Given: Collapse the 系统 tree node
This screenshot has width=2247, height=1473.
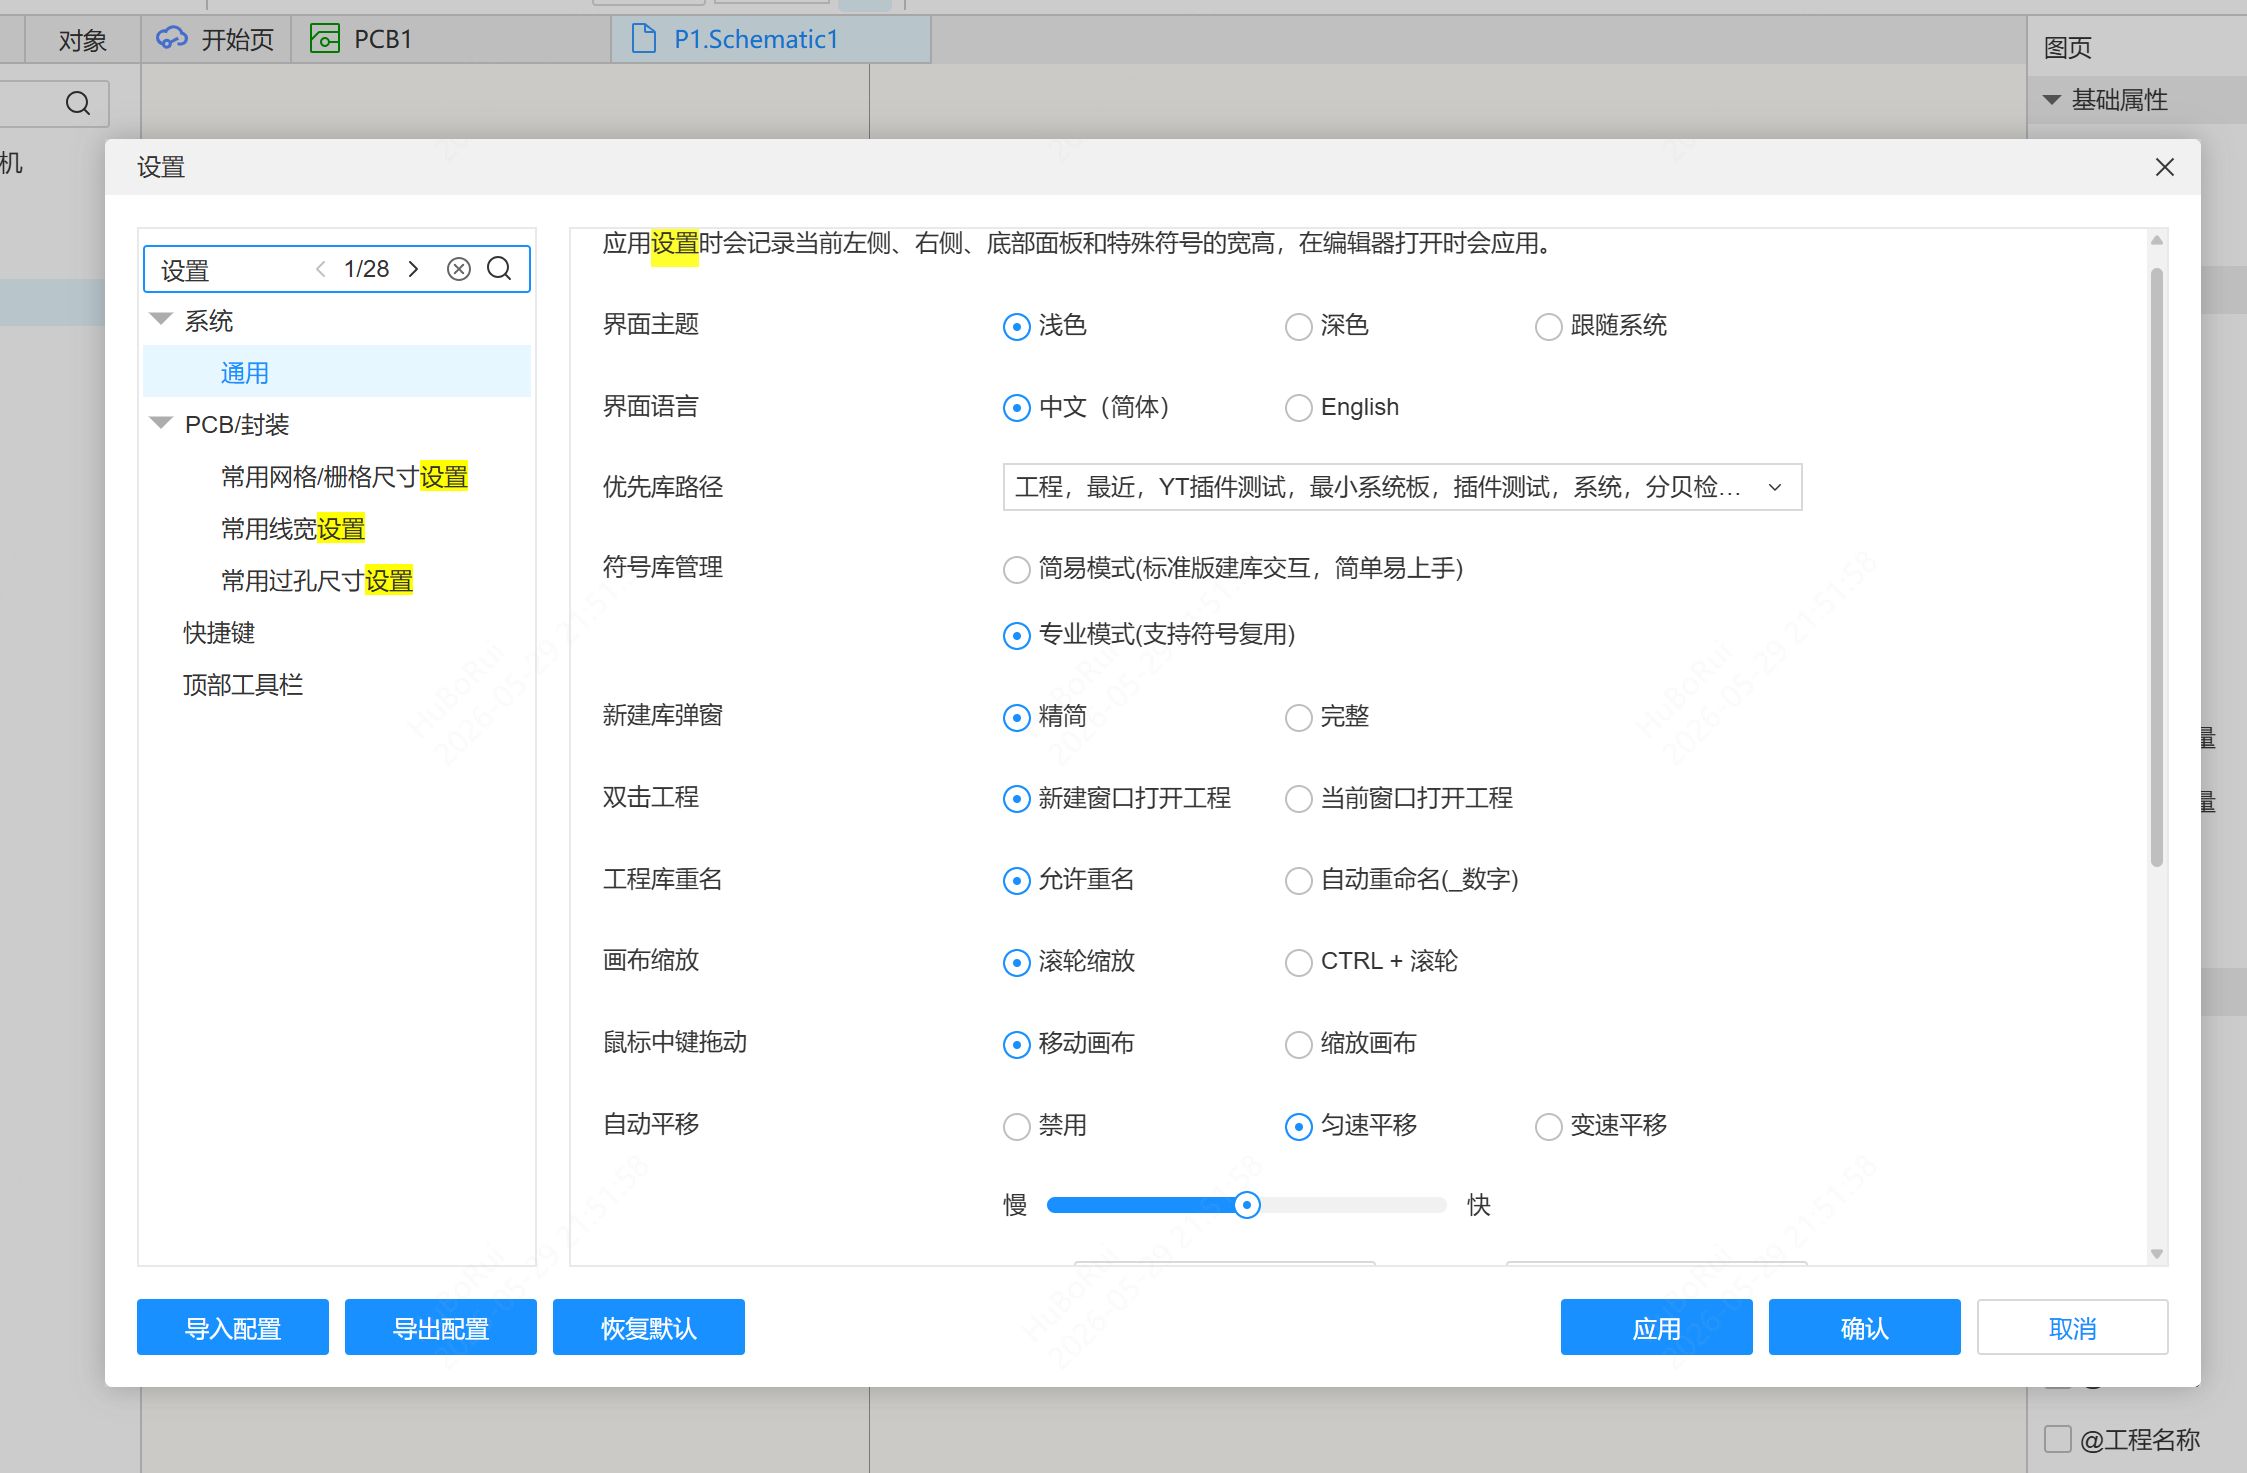Looking at the screenshot, I should (160, 320).
